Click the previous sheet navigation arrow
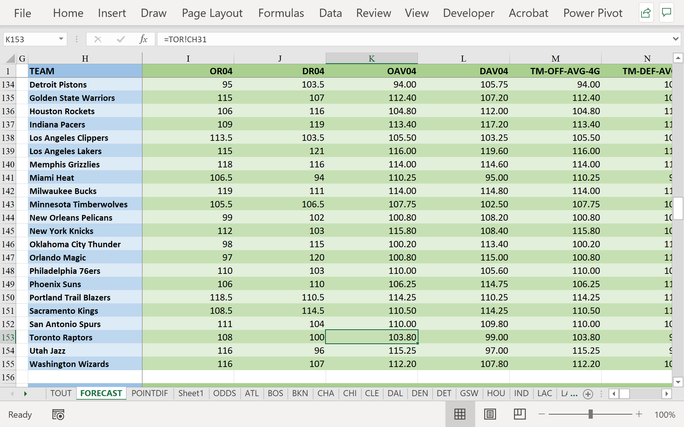Viewport: 684px width, 427px height. [x=12, y=394]
